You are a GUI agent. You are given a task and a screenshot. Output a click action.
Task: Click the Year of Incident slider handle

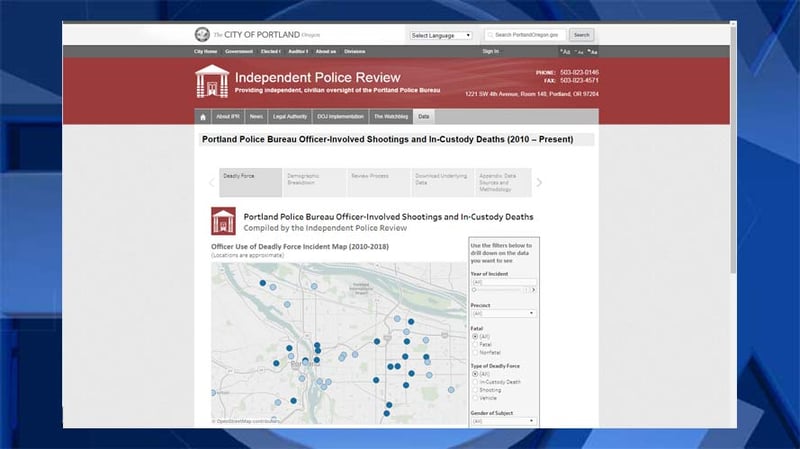[474, 290]
